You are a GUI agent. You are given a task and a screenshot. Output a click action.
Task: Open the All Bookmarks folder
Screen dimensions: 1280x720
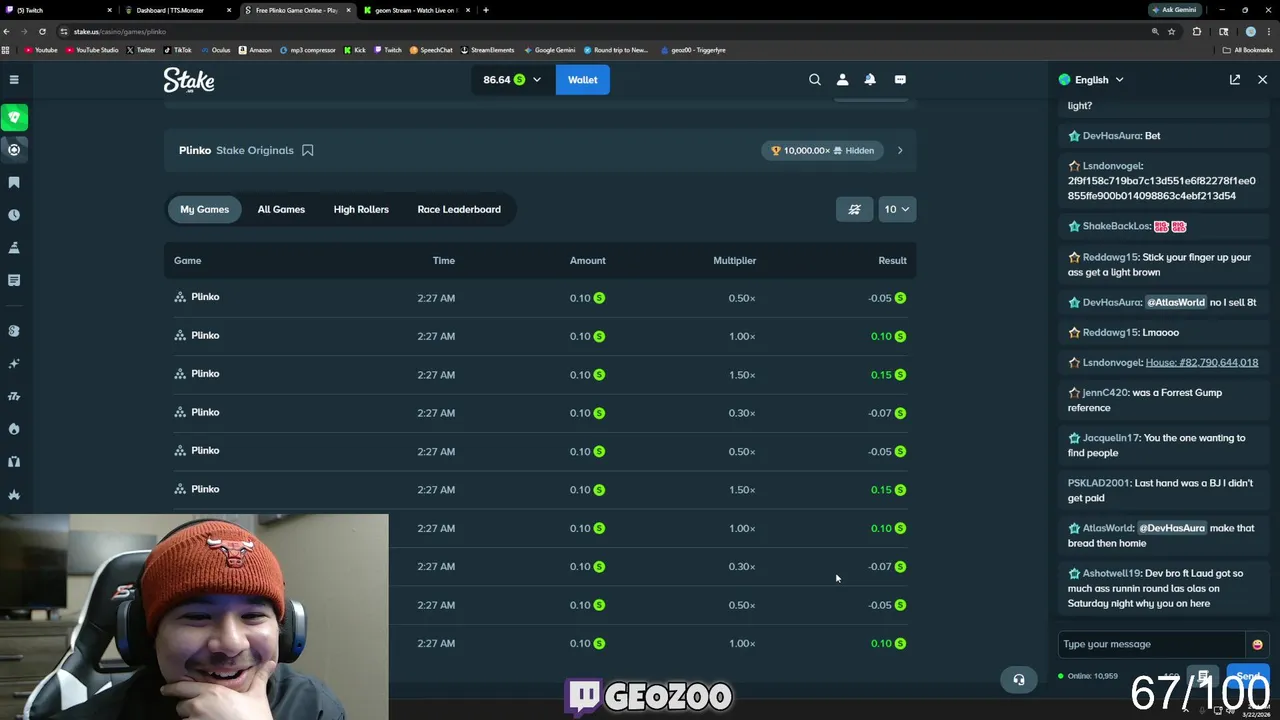[1248, 50]
